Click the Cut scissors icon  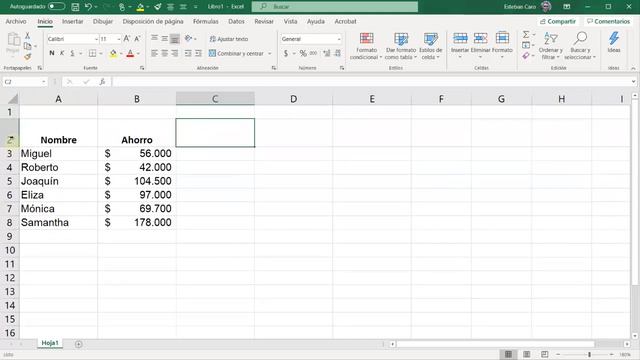click(27, 36)
